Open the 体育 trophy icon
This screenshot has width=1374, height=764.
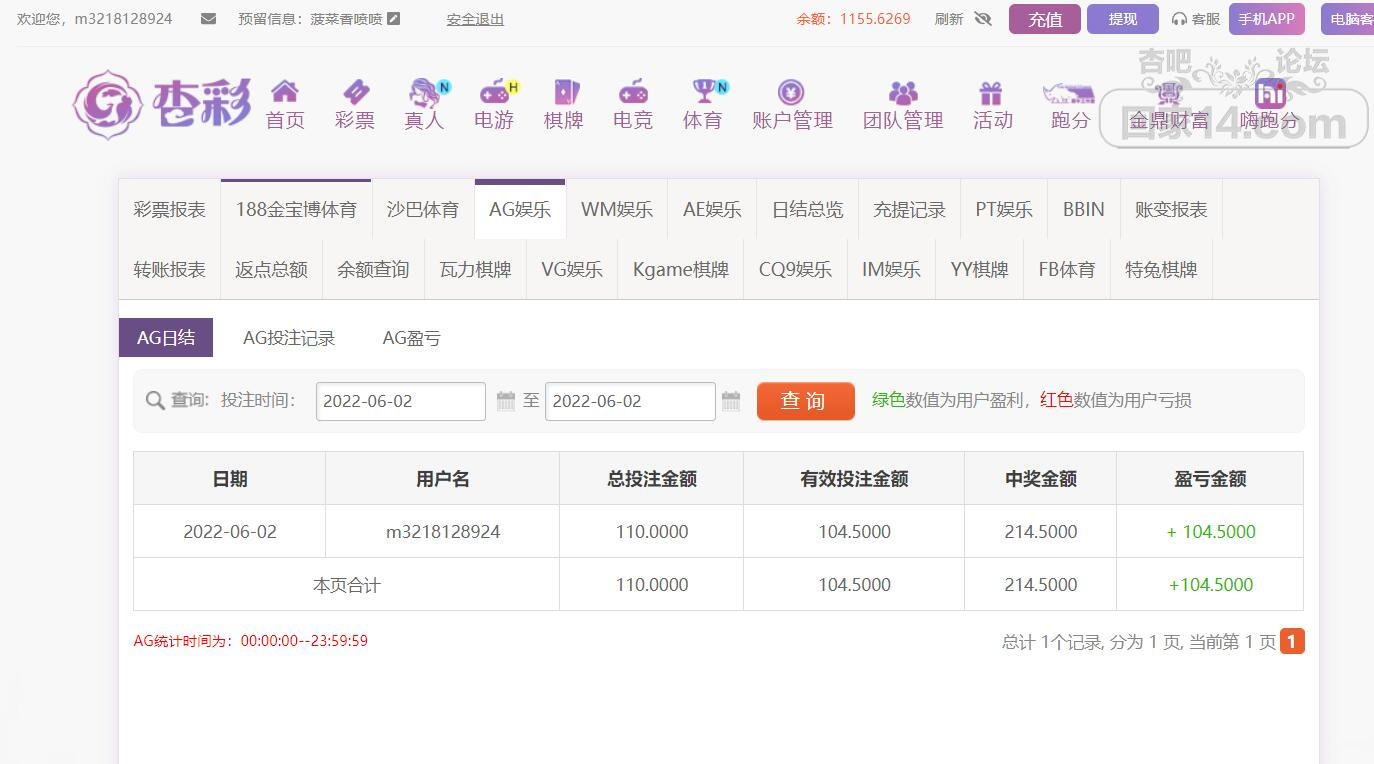point(704,93)
